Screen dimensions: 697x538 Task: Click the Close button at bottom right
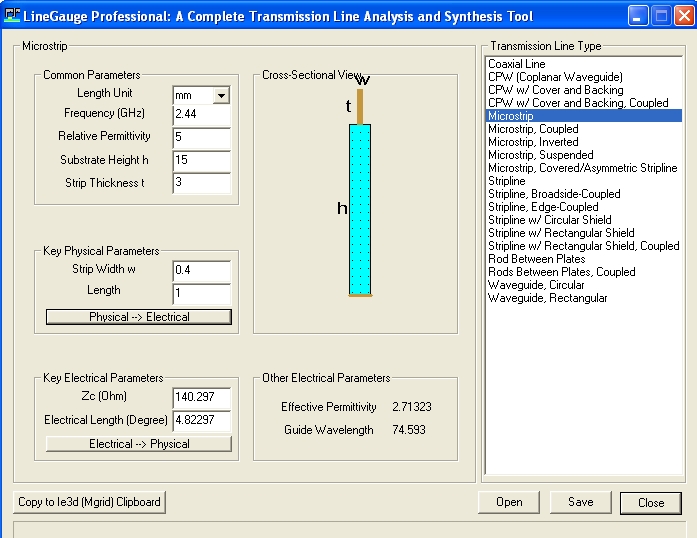point(651,503)
